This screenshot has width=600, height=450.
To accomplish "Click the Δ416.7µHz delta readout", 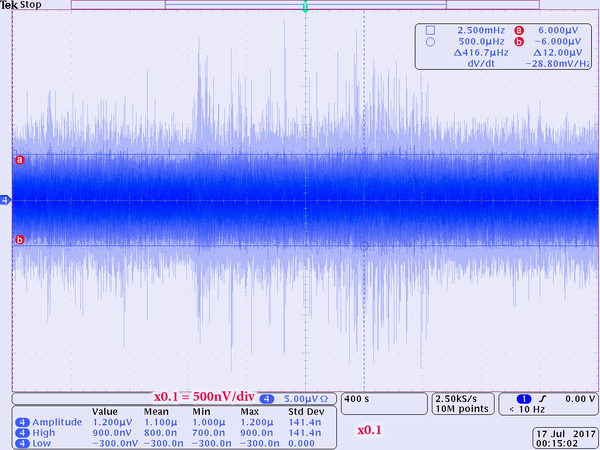I will (x=481, y=53).
